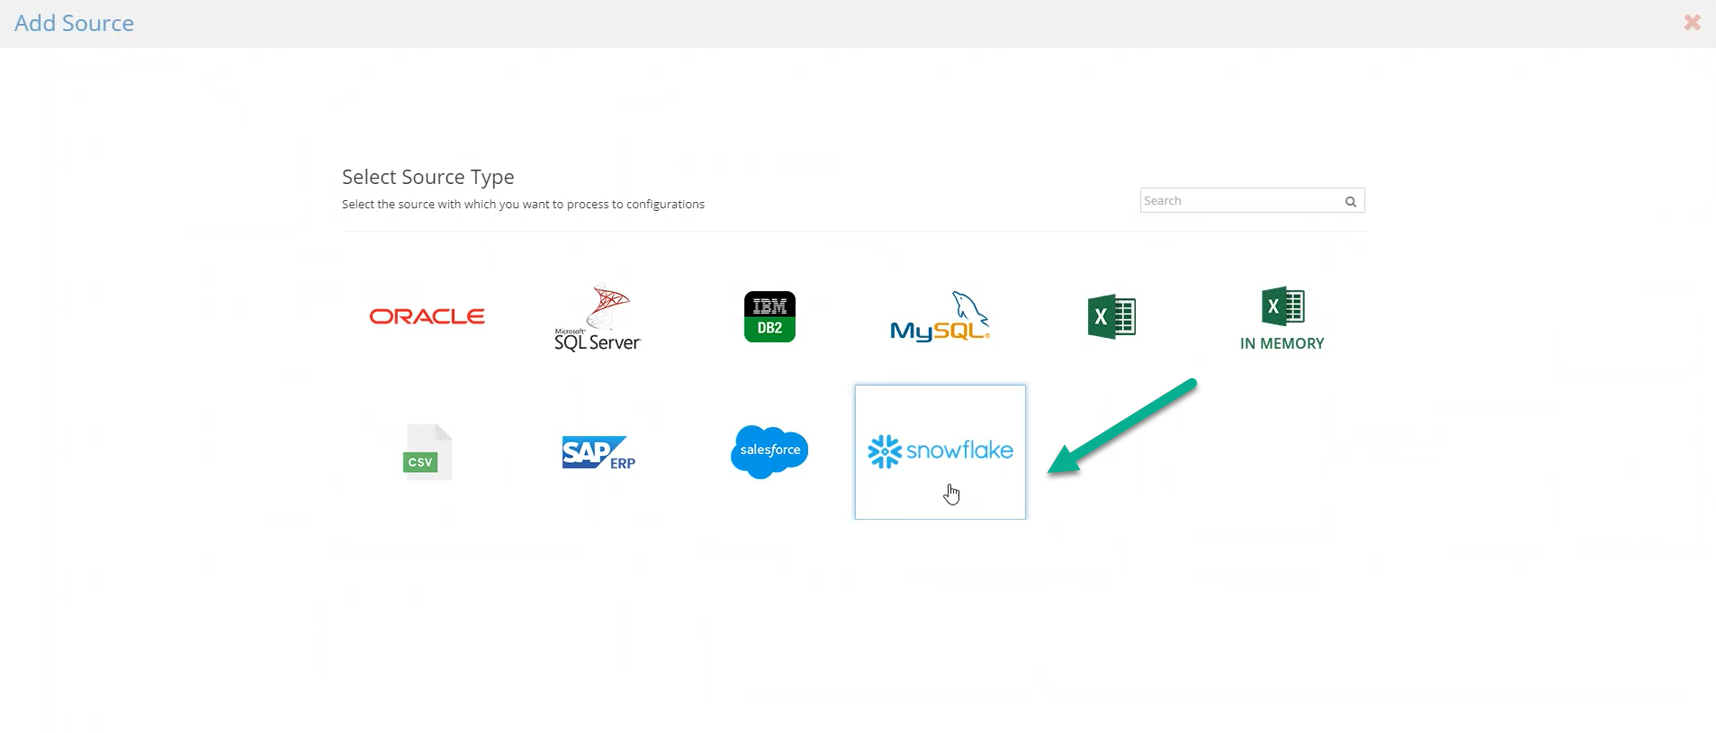Close the Add Source dialog

(1692, 22)
